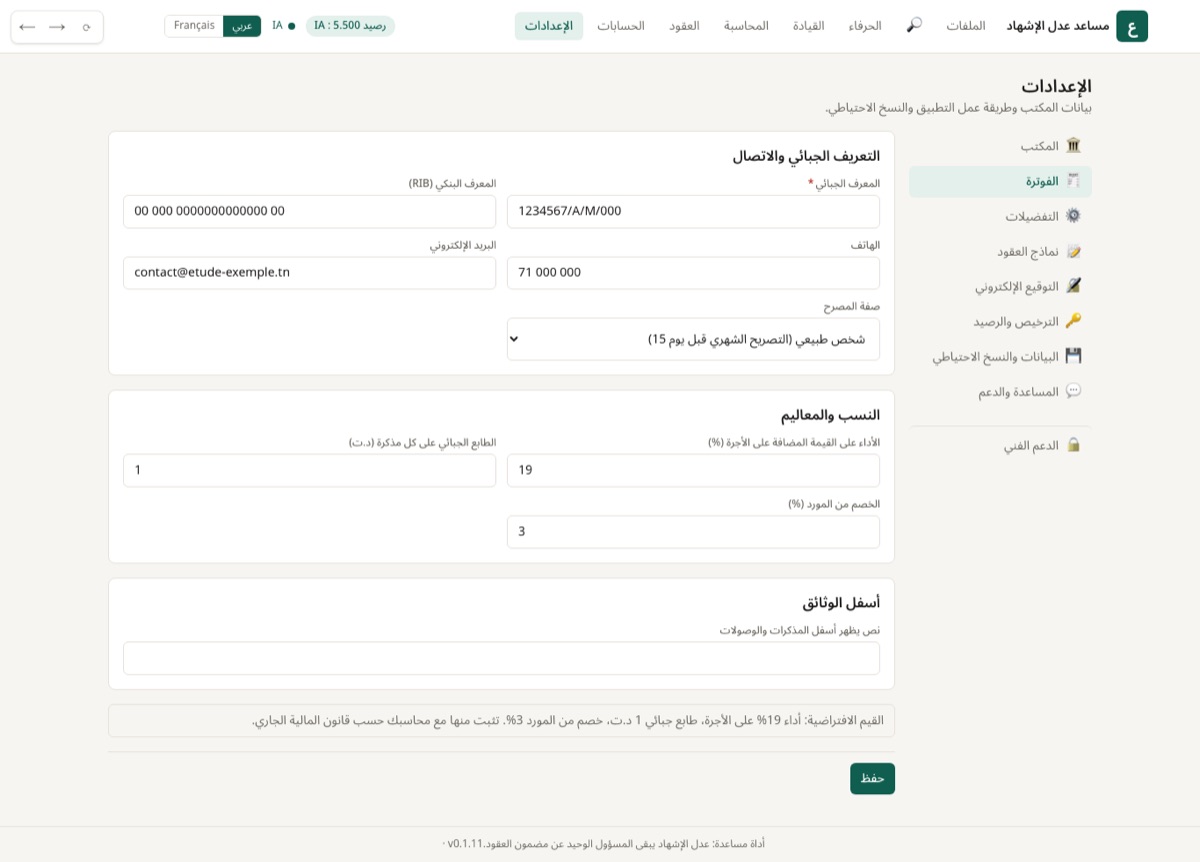1200x862 pixels.
Task: Focus the المعرف البنكي (RIB) field
Action: coord(309,211)
